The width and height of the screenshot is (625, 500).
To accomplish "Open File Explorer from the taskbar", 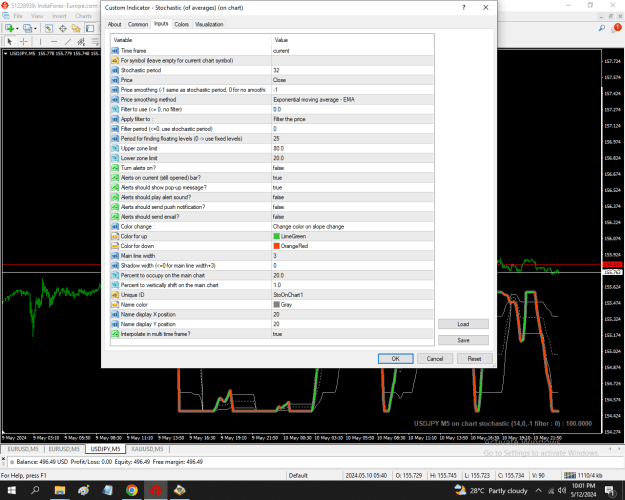I will (60, 490).
